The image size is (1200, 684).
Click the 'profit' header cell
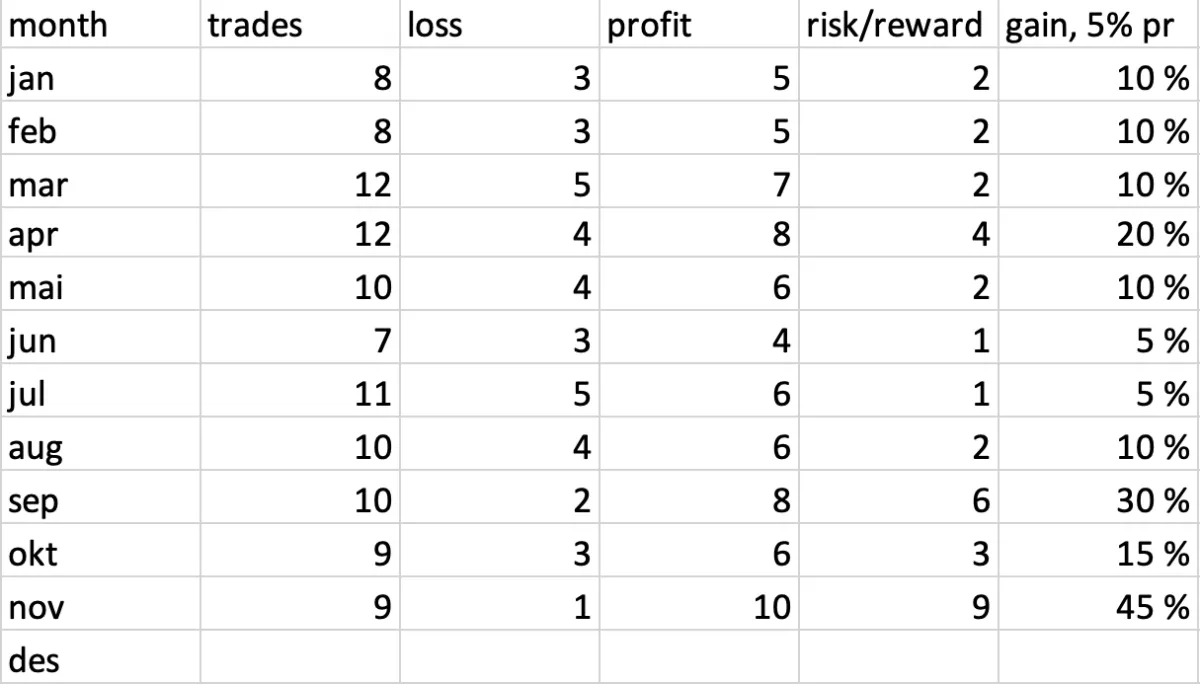pos(699,24)
